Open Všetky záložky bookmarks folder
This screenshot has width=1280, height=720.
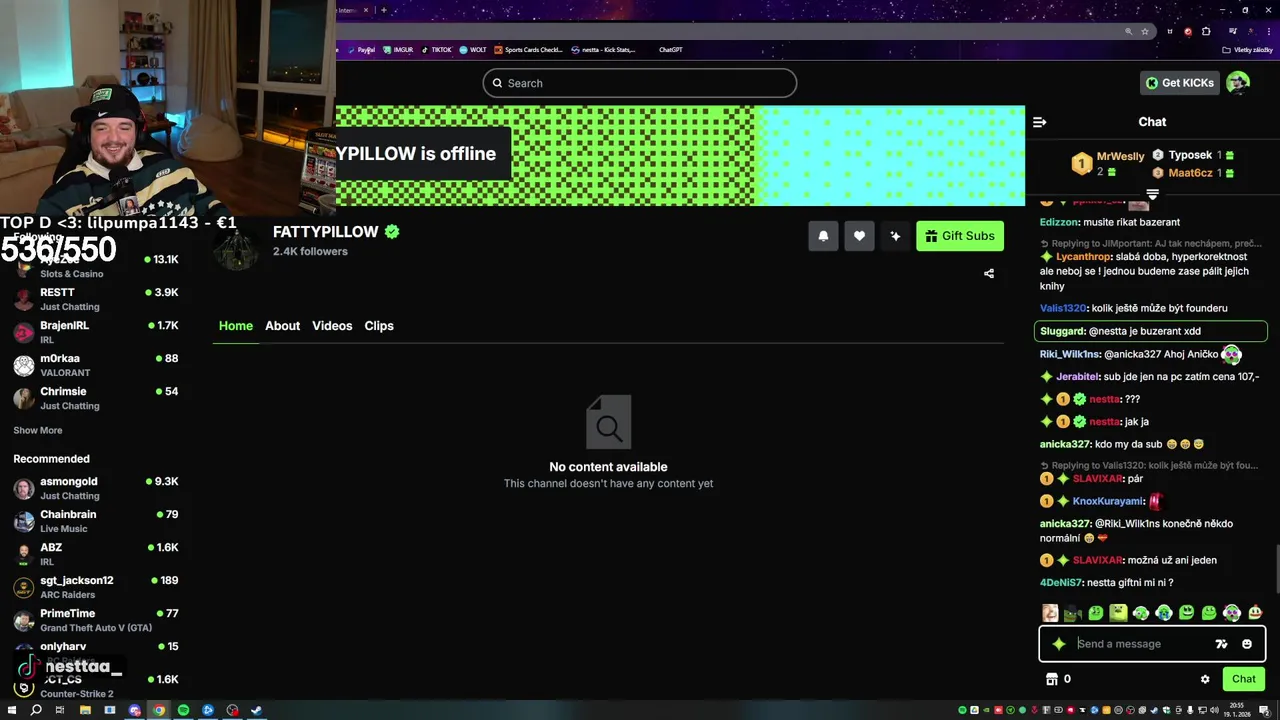(x=1248, y=49)
